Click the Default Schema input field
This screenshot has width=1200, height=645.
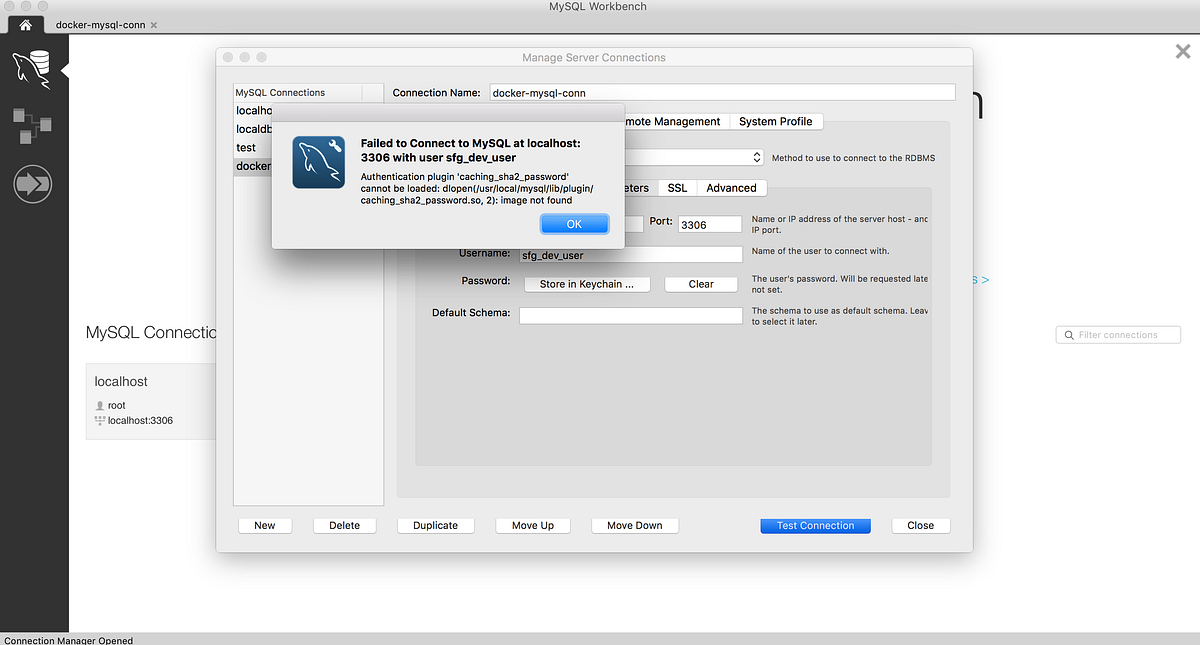point(631,315)
